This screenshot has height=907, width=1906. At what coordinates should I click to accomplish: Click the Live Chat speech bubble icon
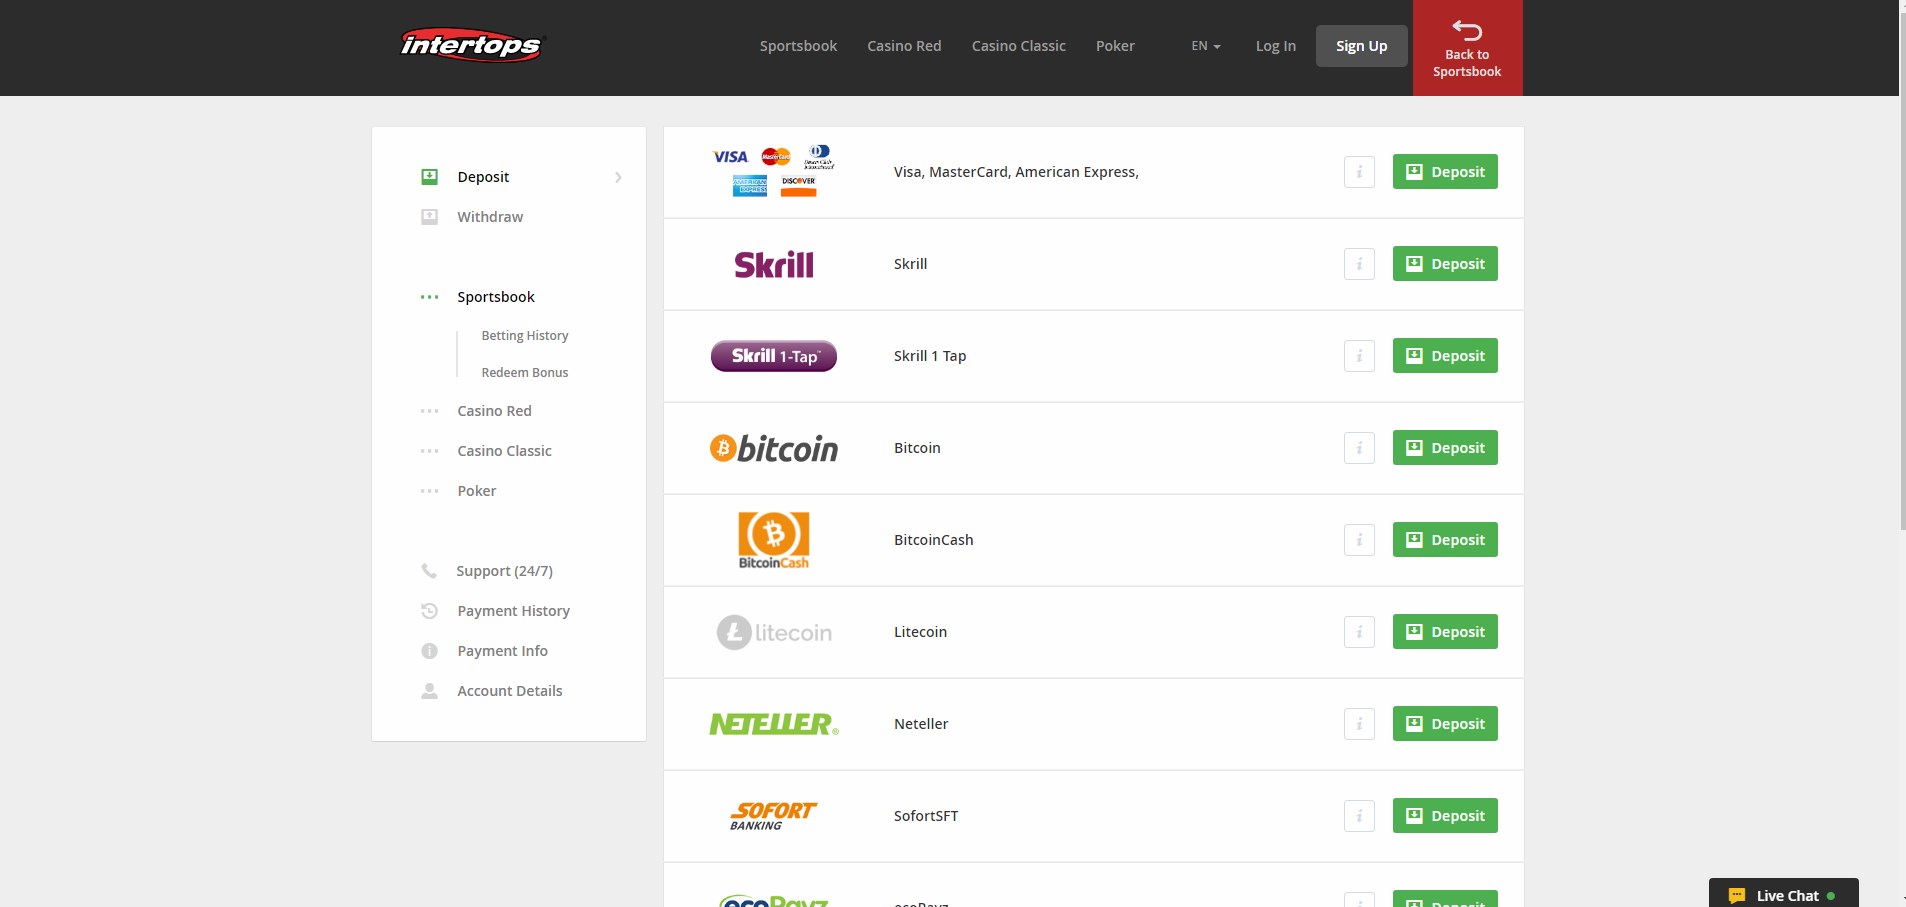point(1737,896)
